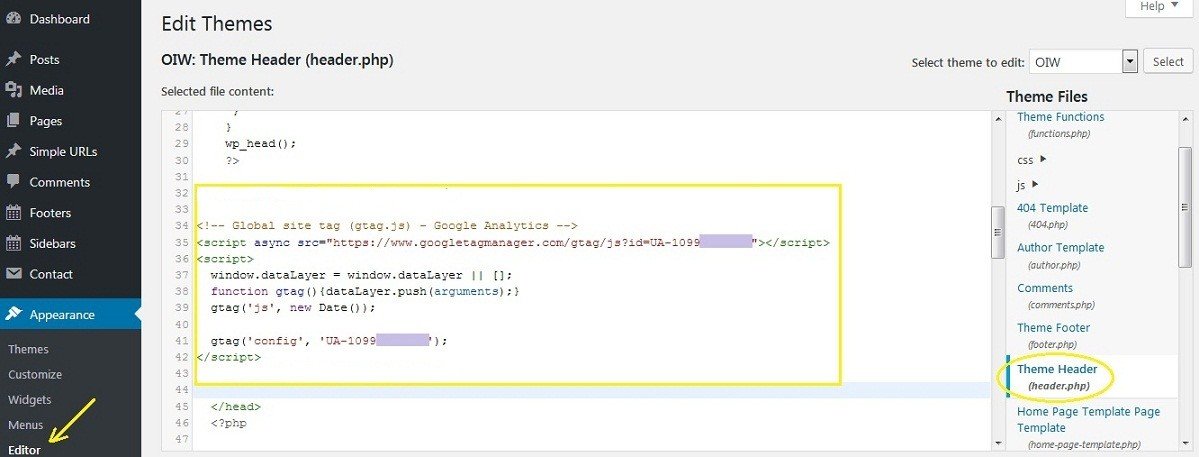Screen dimensions: 1199x457
Task: Click empty line 44 in editor
Action: pyautogui.click(x=593, y=390)
